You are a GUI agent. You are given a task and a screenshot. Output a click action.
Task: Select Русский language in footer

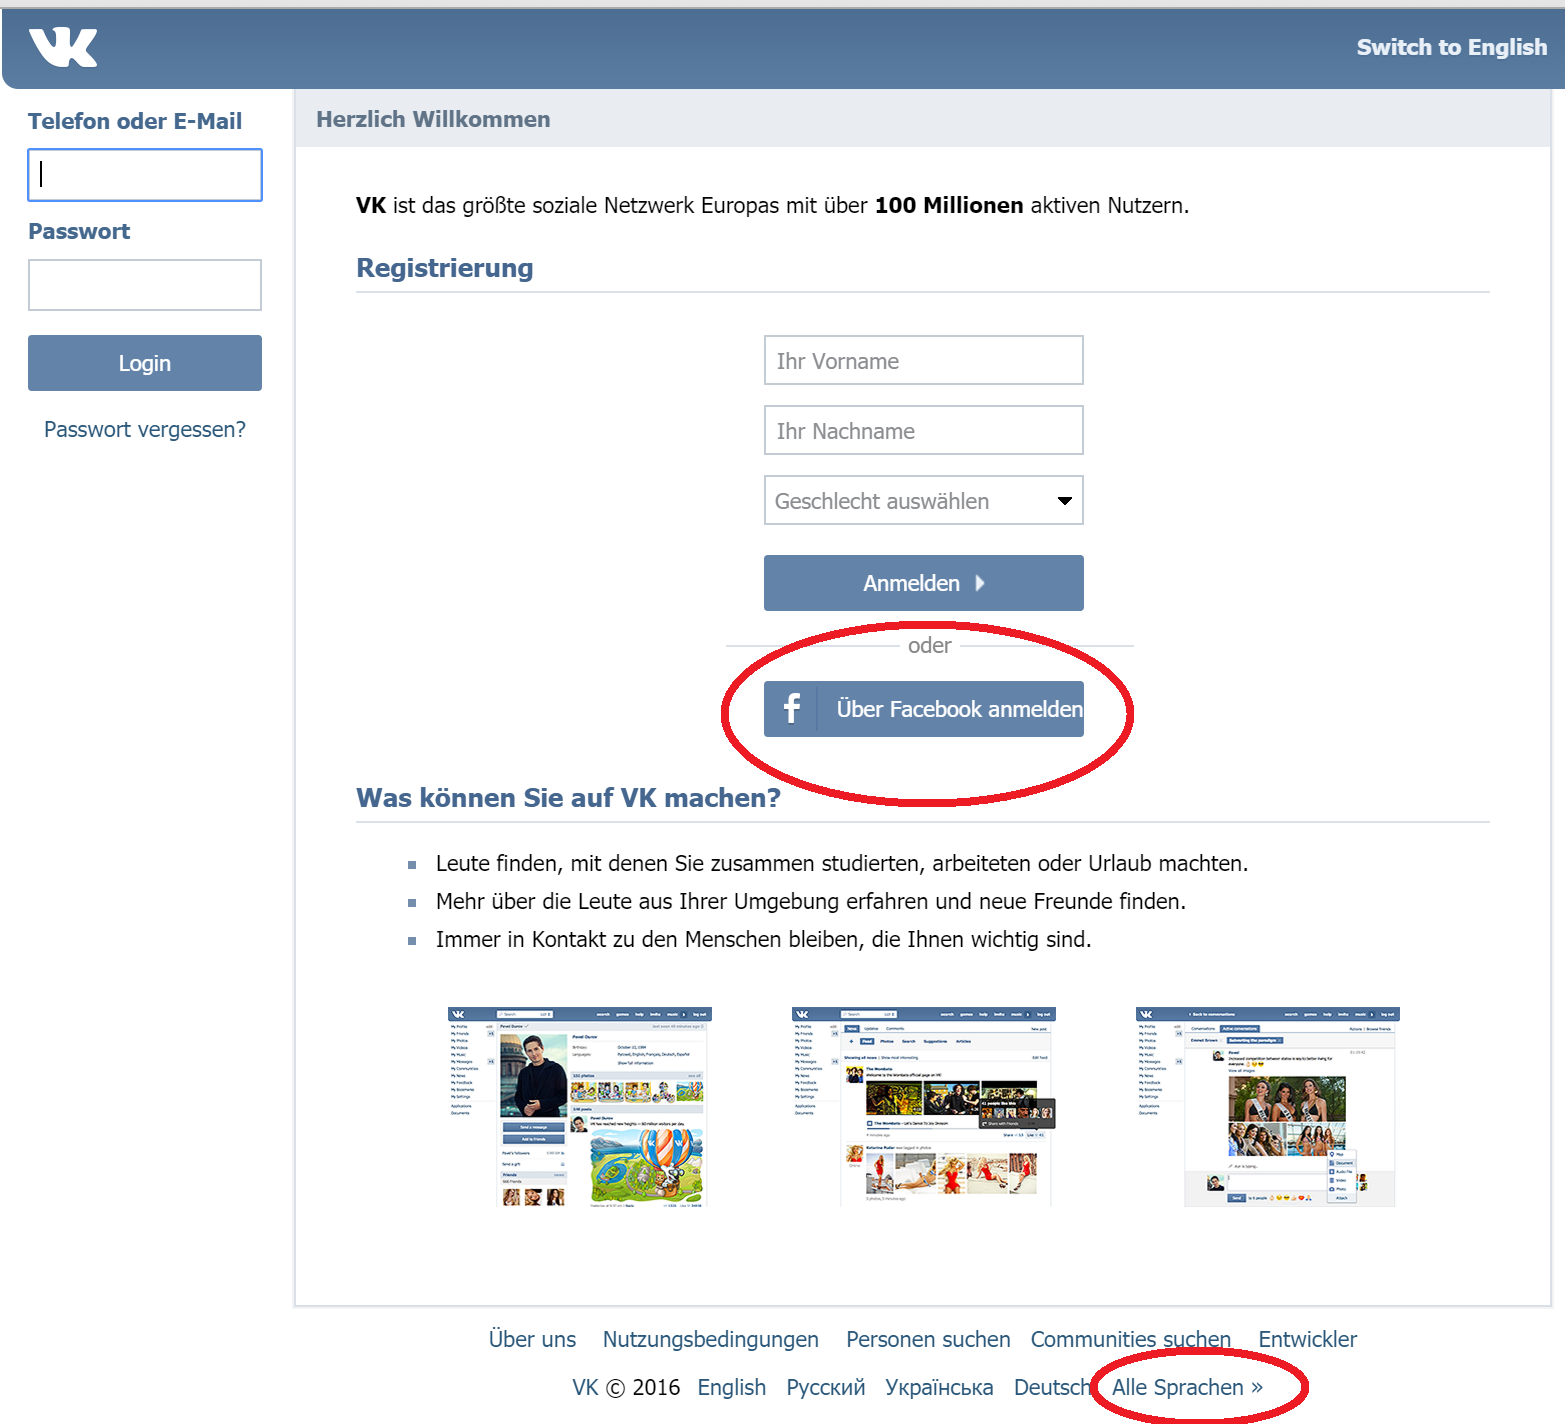(825, 1388)
